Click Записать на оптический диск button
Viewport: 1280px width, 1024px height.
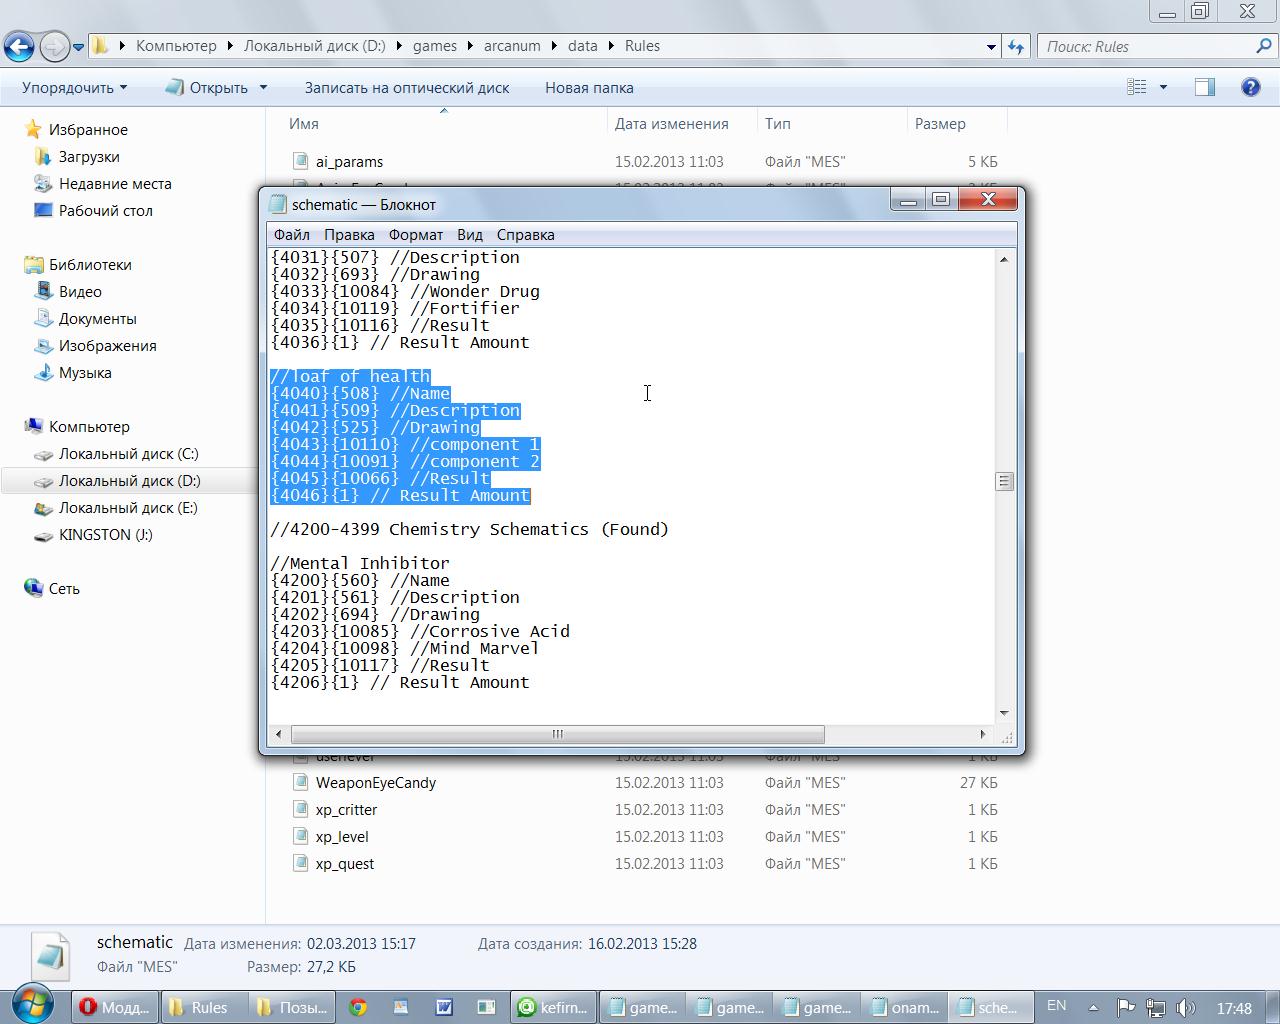click(x=407, y=88)
